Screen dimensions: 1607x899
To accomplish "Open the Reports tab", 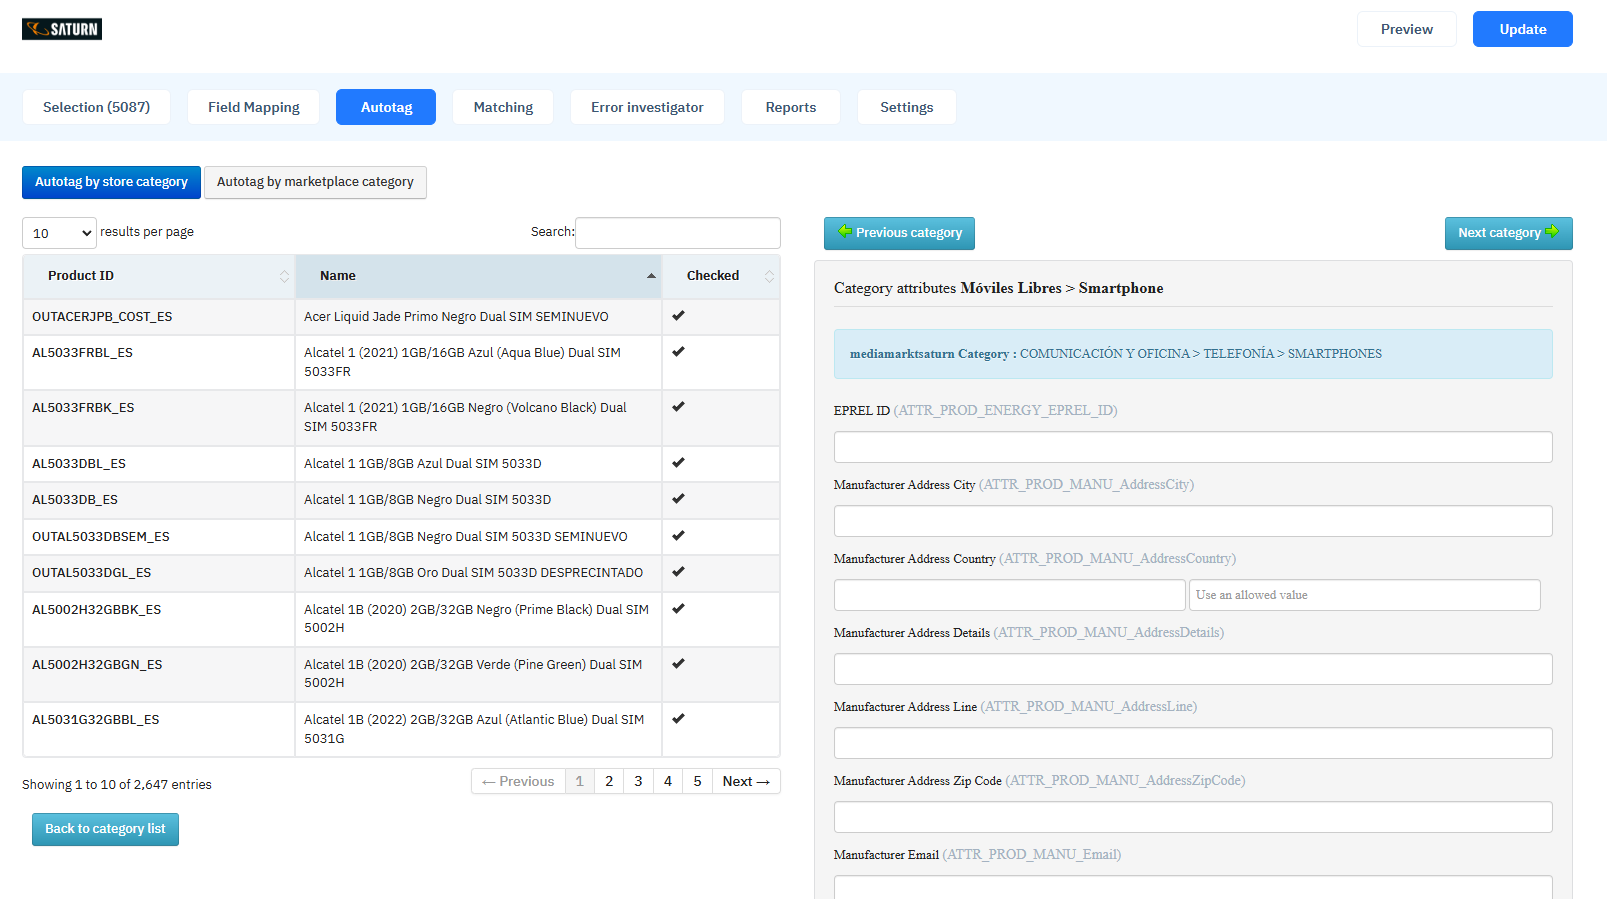I will [791, 107].
